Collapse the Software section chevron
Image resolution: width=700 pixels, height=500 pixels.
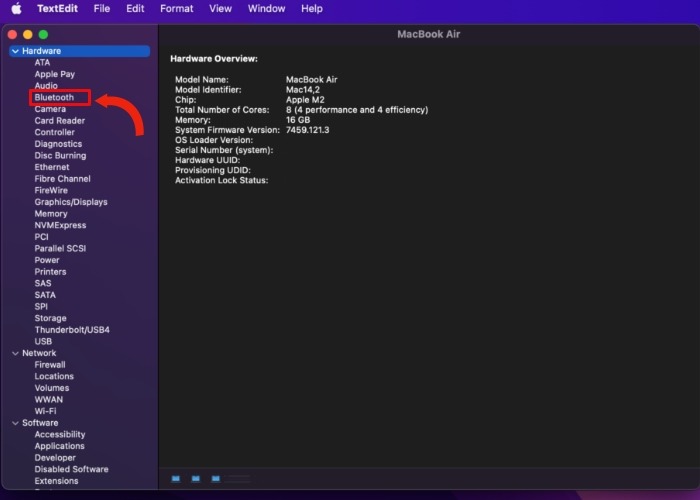click(x=15, y=423)
